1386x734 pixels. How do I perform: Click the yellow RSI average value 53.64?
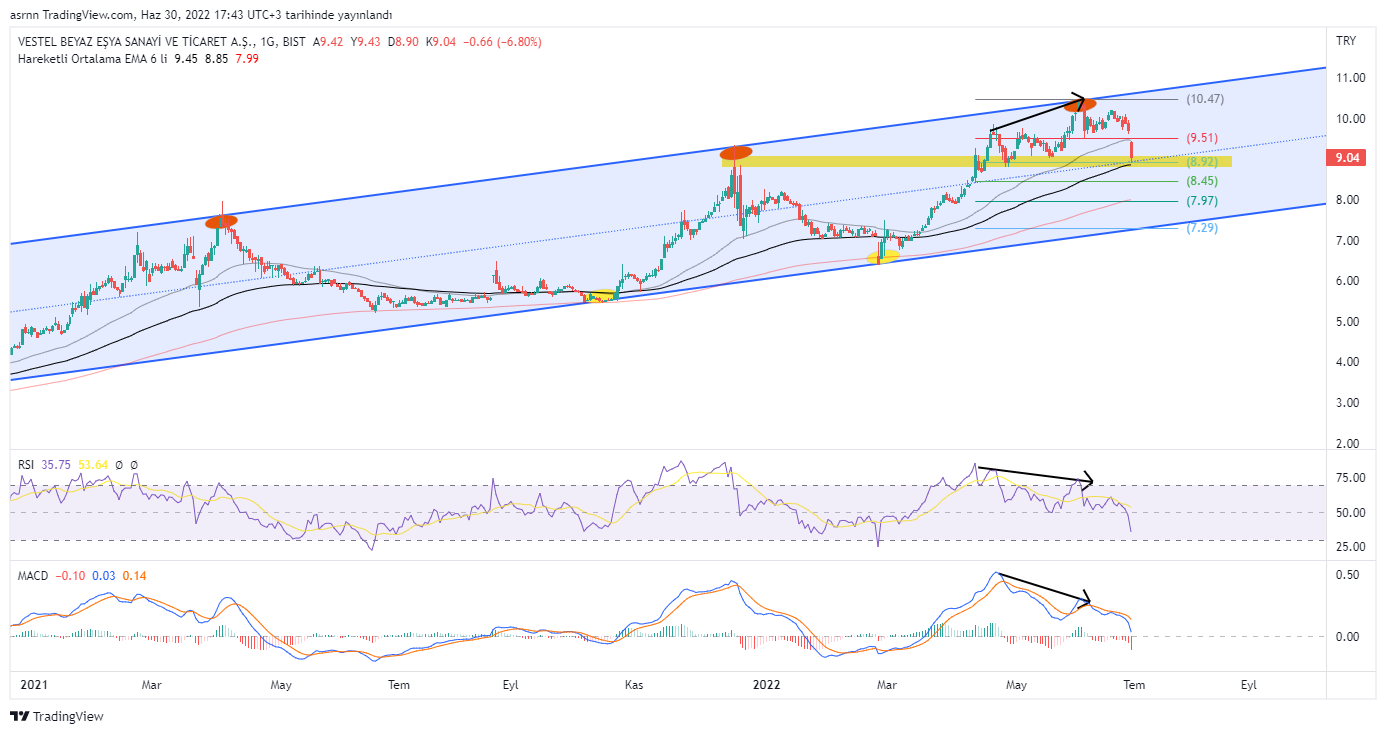tap(93, 465)
